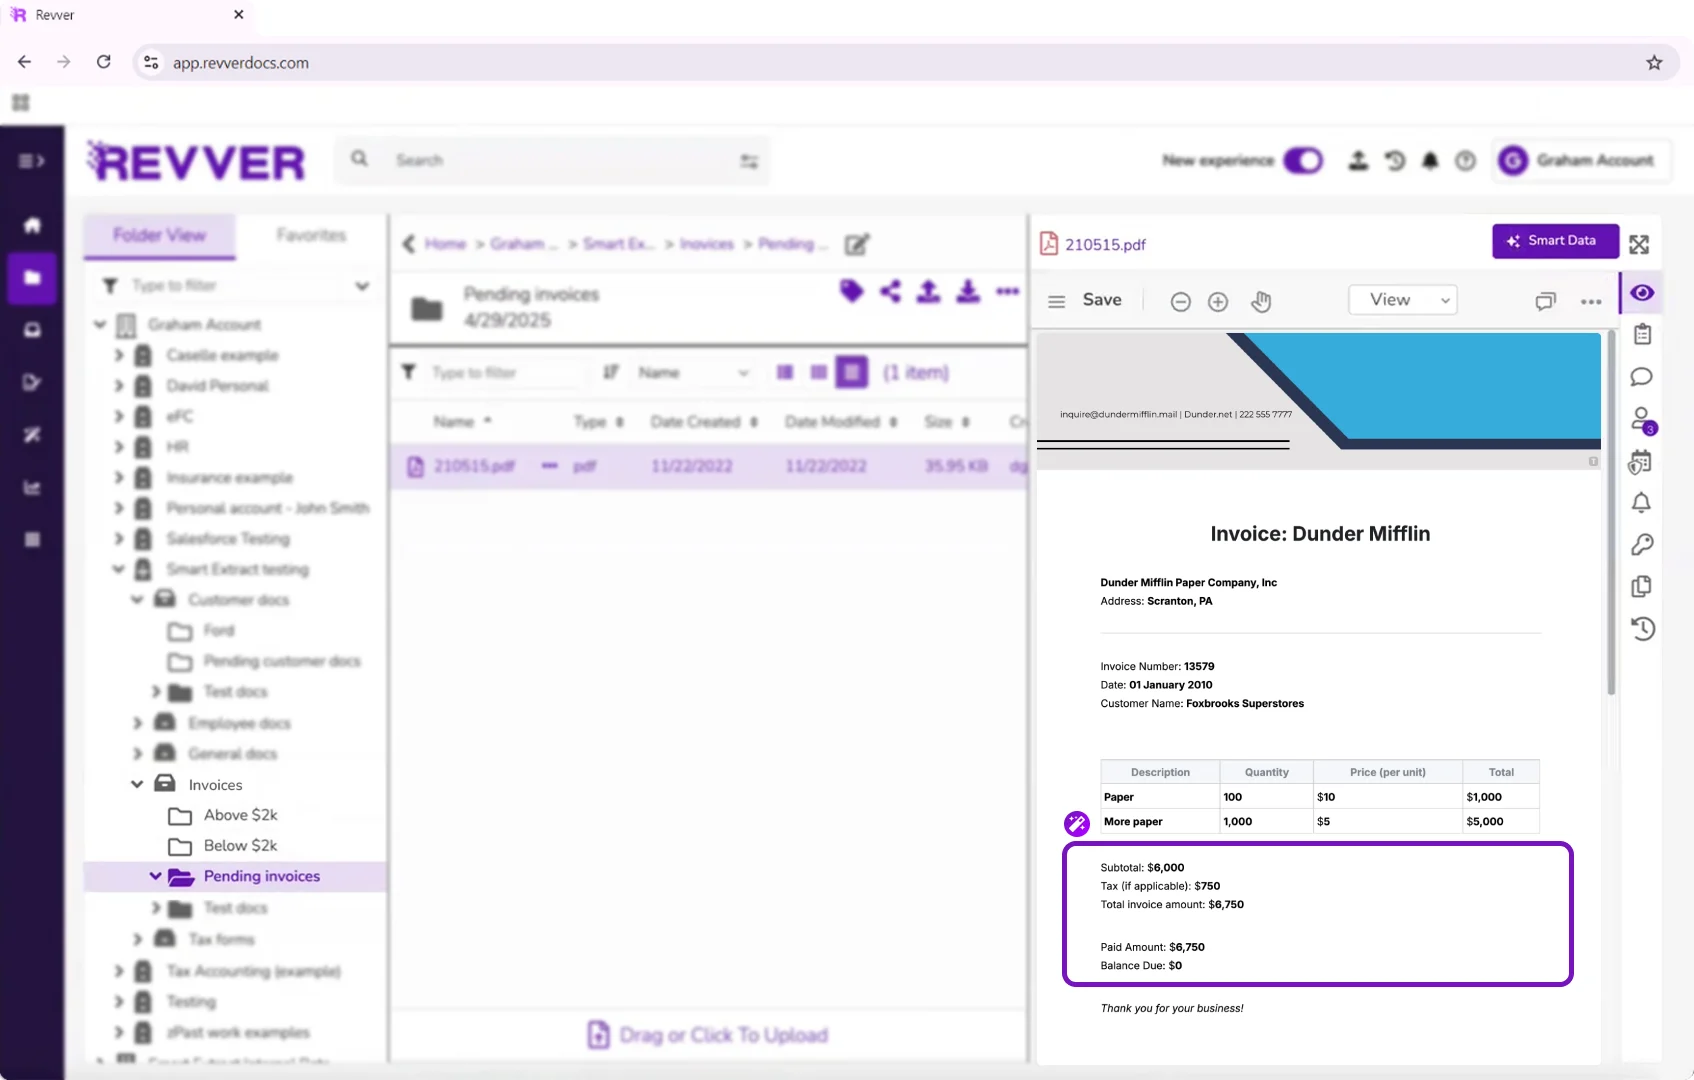
Task: Select the hand pan tool
Action: pos(1261,302)
